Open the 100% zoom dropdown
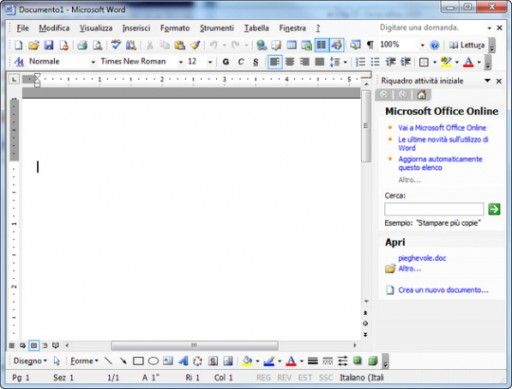This screenshot has width=512, height=389. tap(422, 45)
